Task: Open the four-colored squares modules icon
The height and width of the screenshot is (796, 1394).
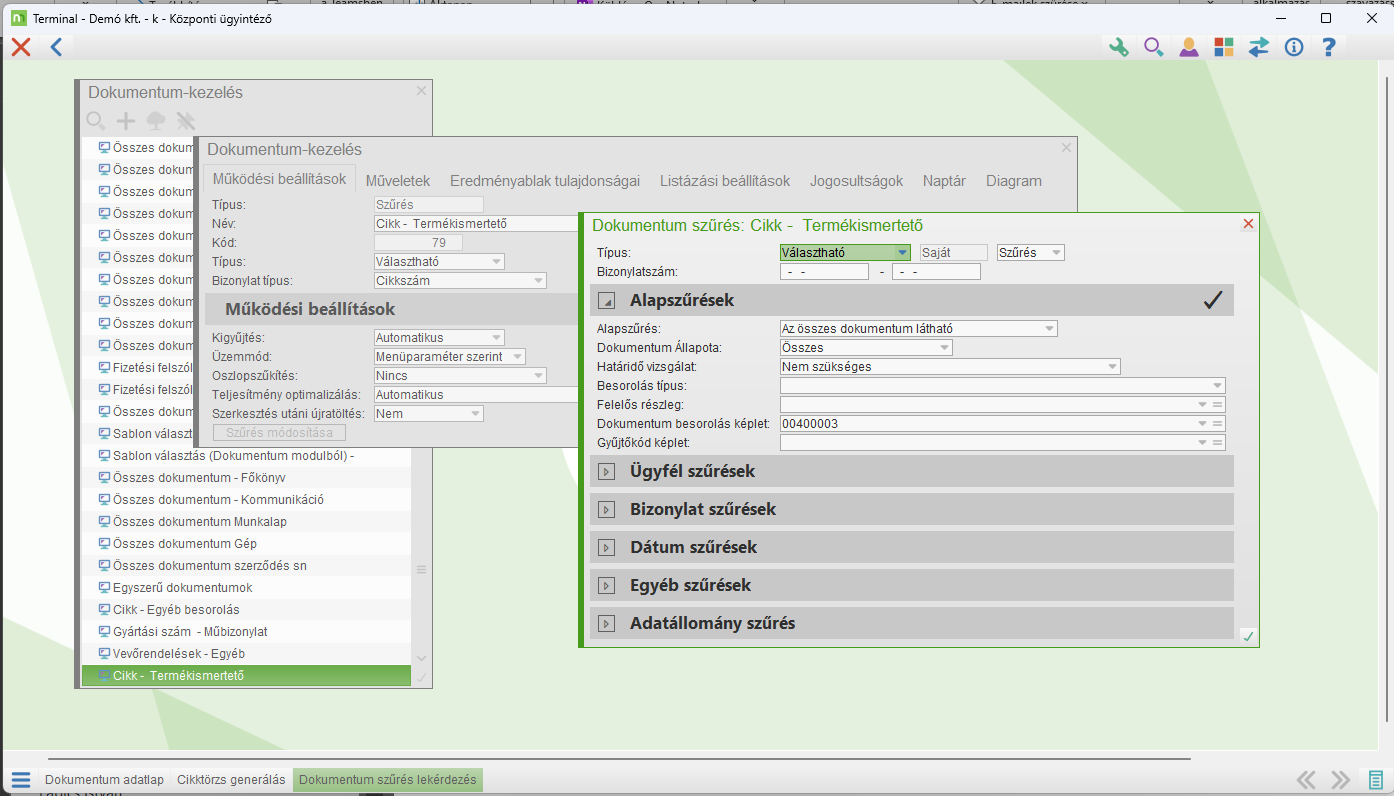Action: (1223, 47)
